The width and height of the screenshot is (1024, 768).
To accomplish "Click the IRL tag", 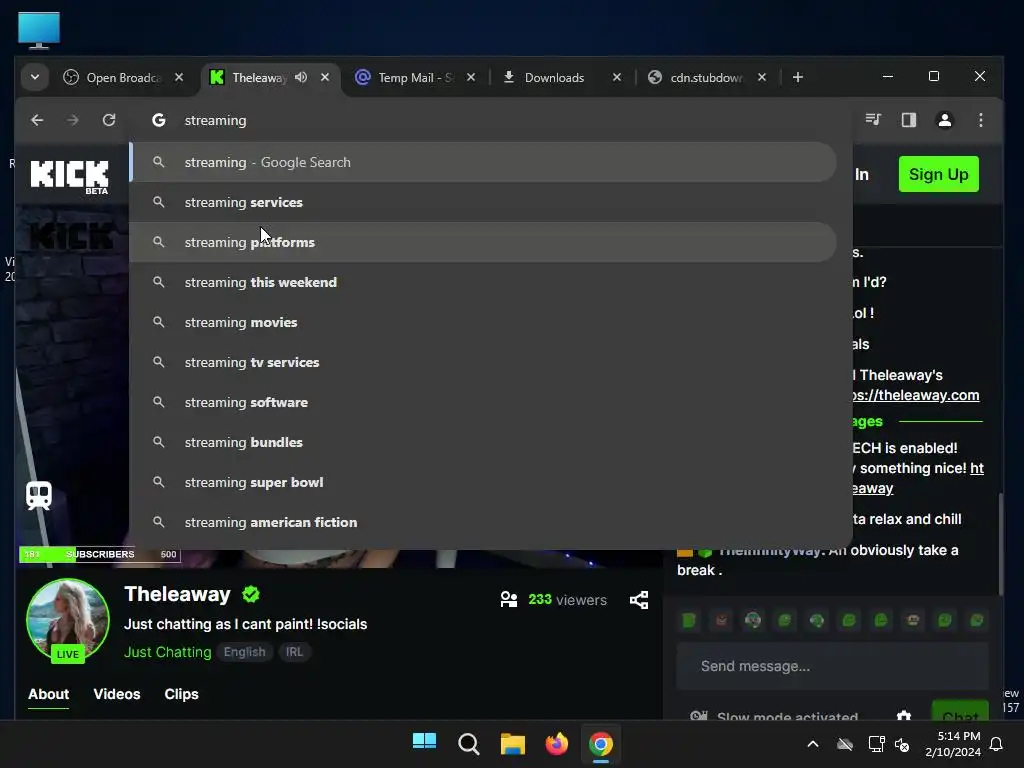I will click(295, 652).
